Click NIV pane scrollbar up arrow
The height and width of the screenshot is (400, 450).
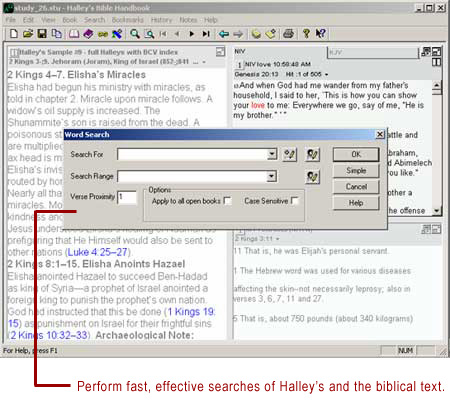click(437, 85)
